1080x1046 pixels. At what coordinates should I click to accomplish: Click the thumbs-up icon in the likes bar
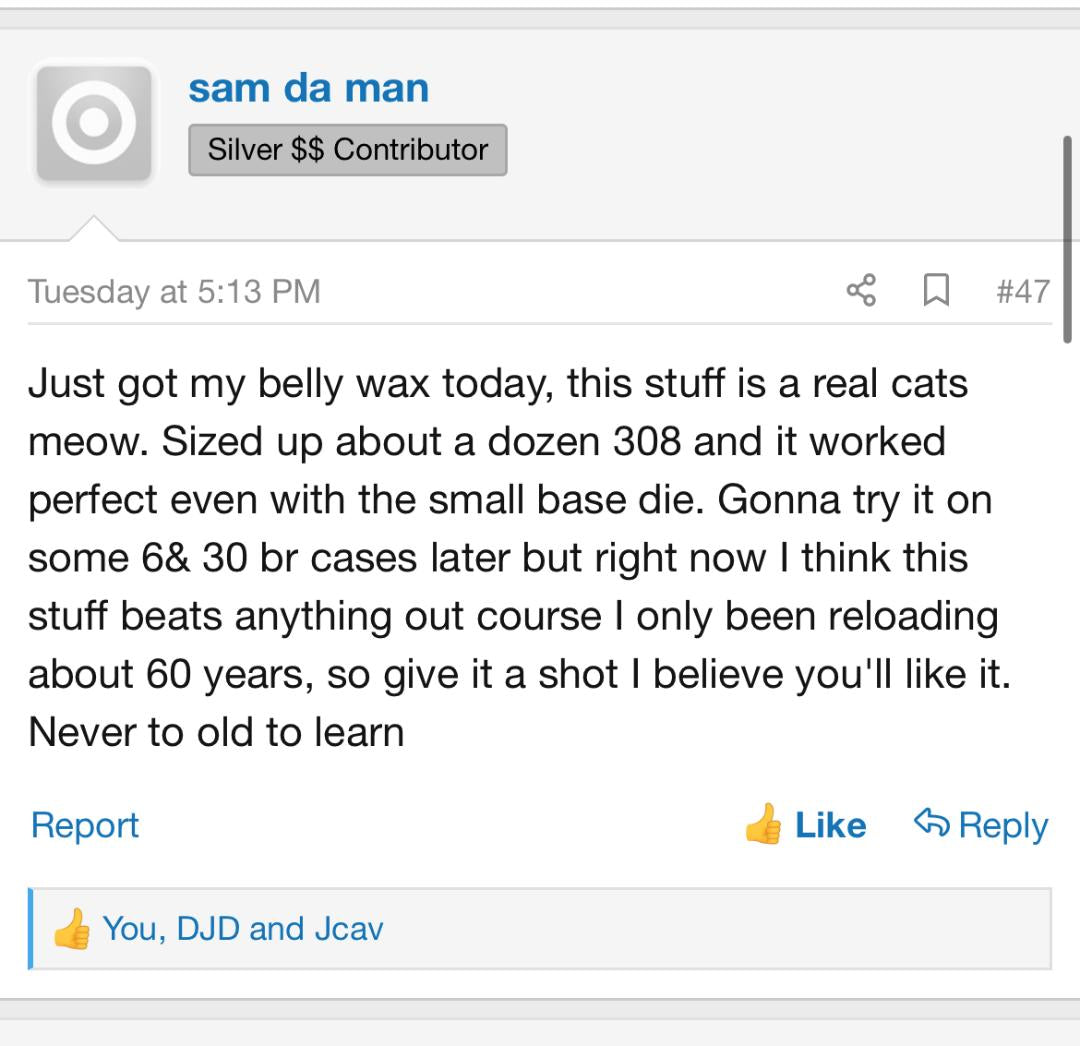point(71,929)
